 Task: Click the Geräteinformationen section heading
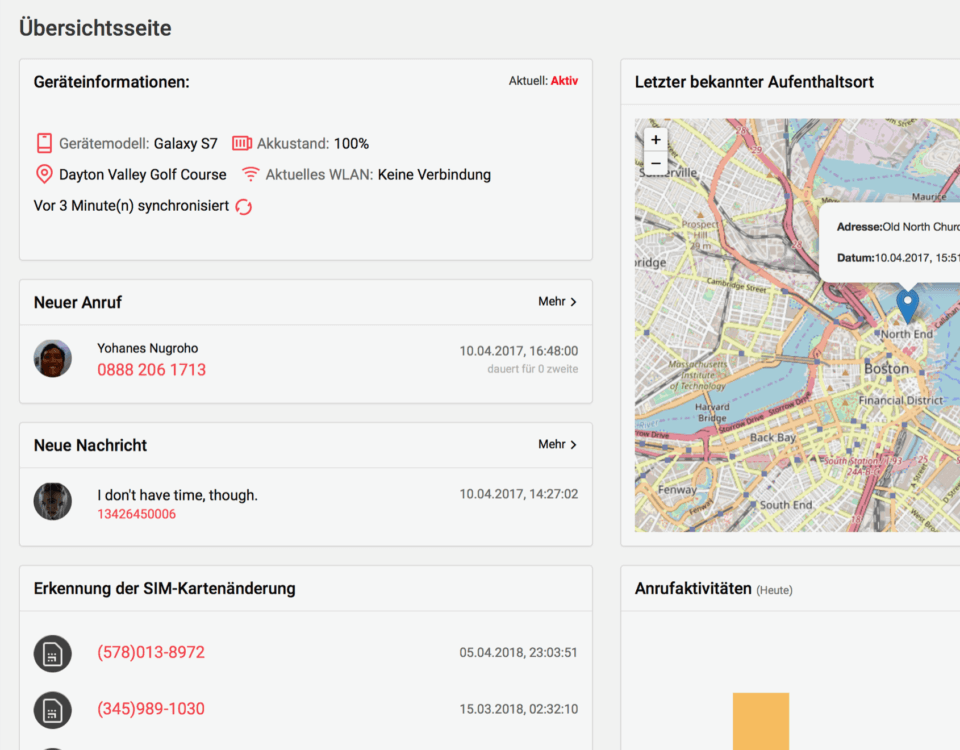coord(111,82)
